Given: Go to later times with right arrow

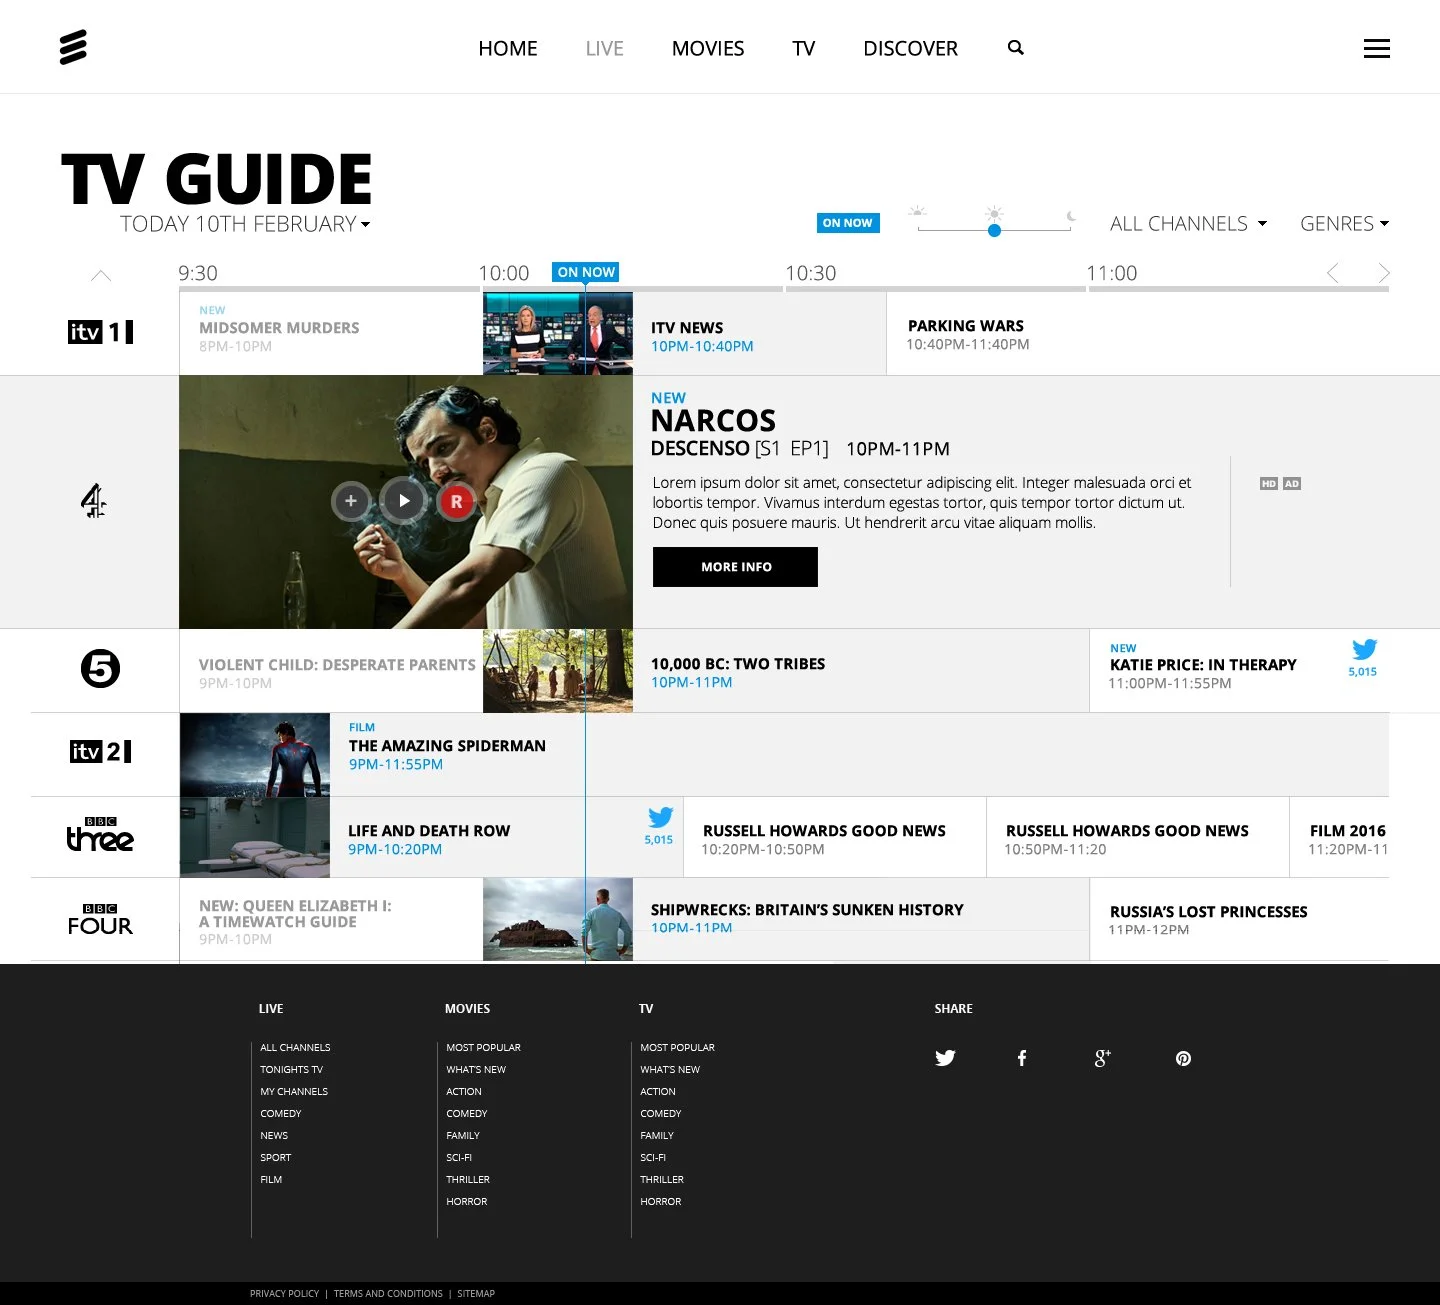Looking at the screenshot, I should (x=1384, y=273).
